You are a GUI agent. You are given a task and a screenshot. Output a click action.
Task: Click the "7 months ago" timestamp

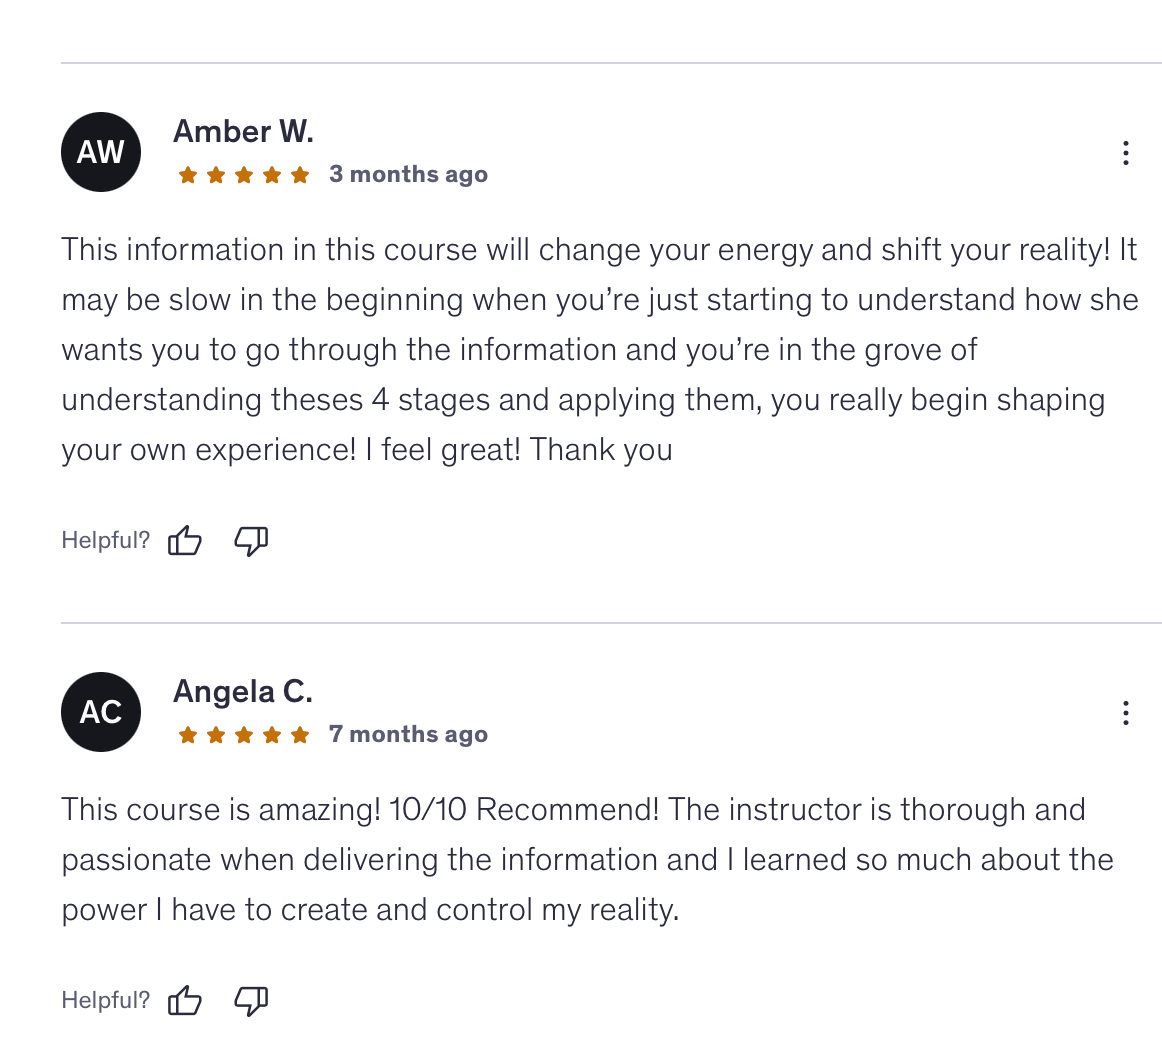408,734
